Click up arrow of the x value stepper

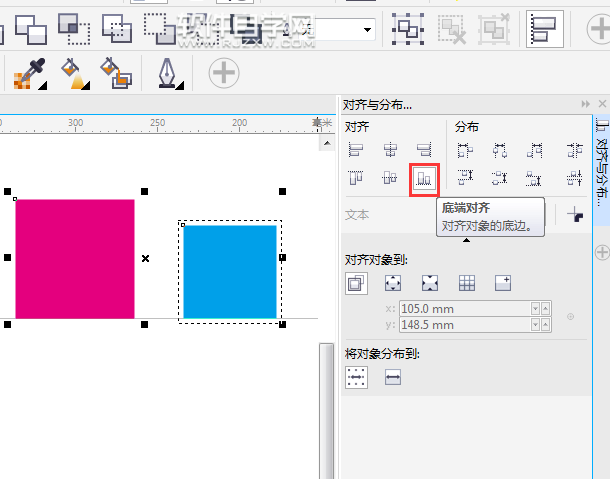click(x=545, y=309)
